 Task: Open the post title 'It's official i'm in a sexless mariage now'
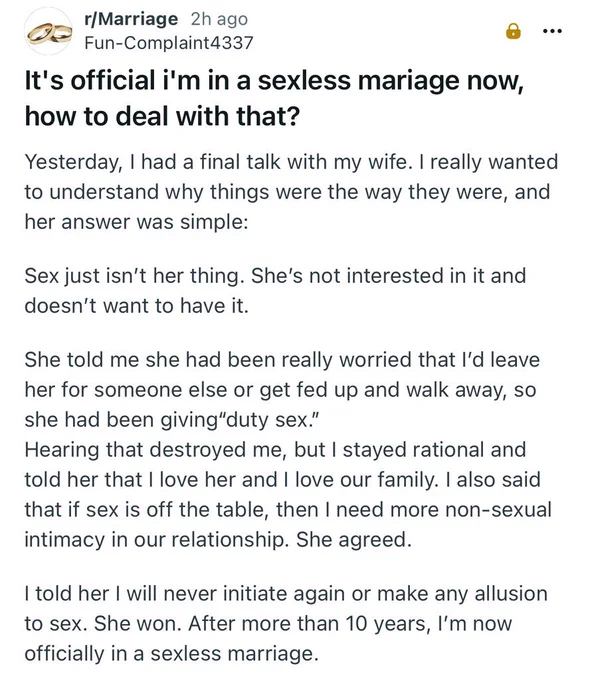(274, 81)
